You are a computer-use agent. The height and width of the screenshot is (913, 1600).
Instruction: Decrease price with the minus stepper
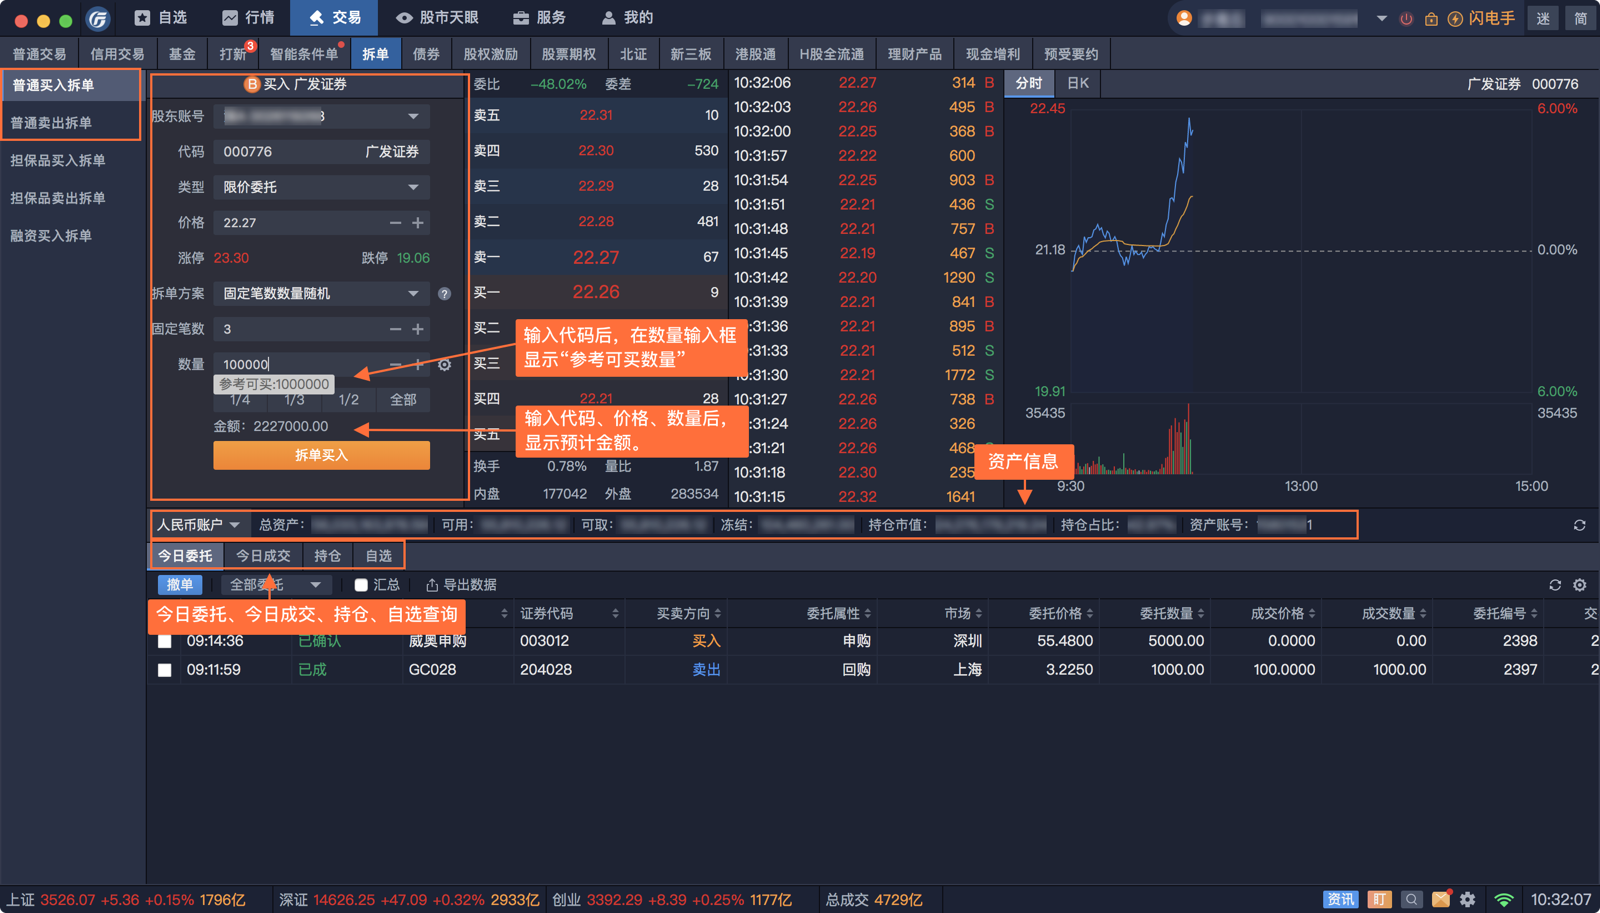point(395,223)
